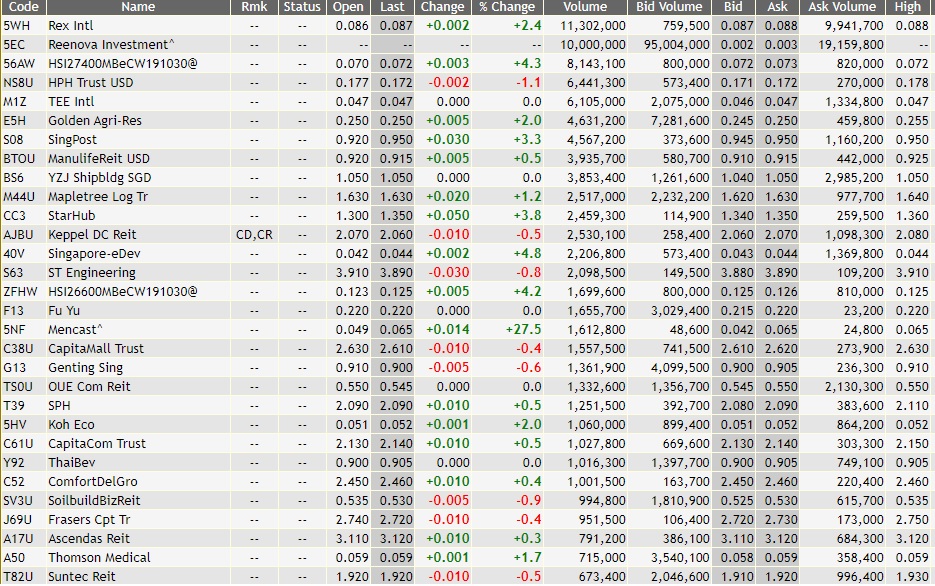Select YZJ Shipbldg SGD
Viewport: 935px width, 586px height.
pos(100,178)
